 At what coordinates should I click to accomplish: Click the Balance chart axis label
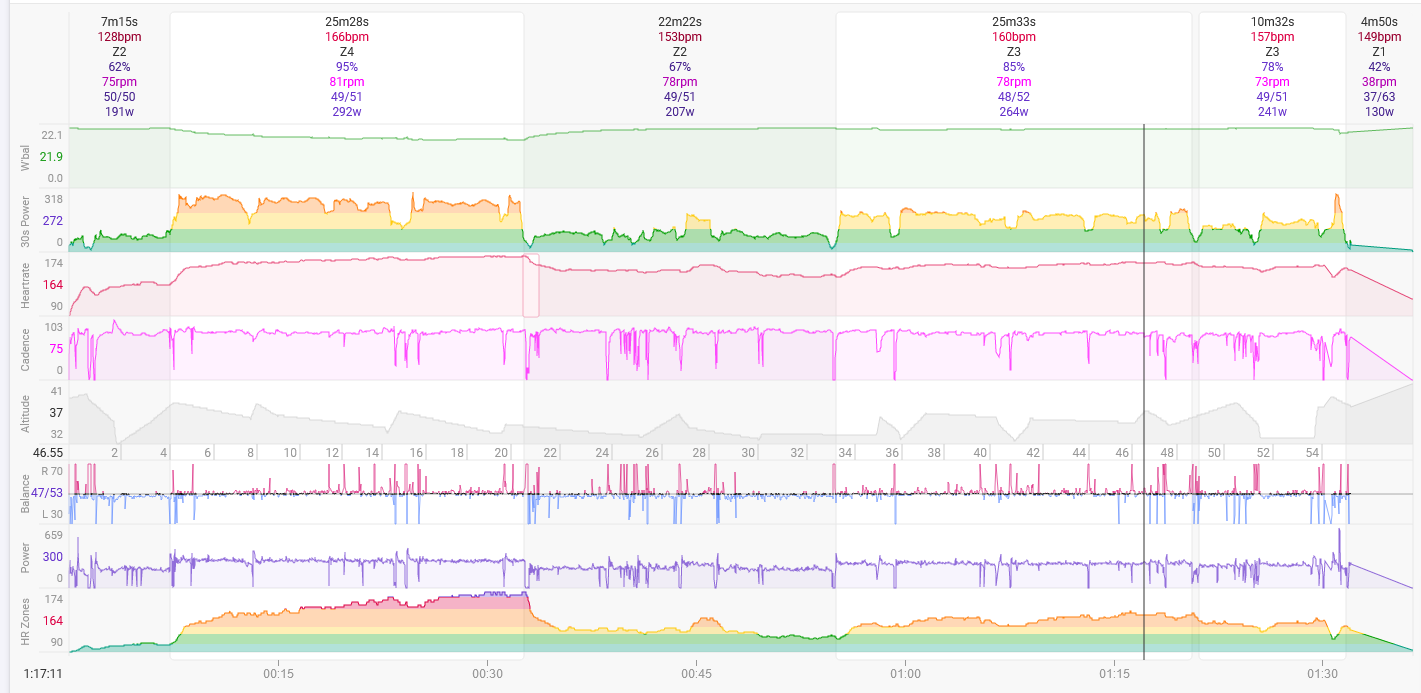pos(27,493)
